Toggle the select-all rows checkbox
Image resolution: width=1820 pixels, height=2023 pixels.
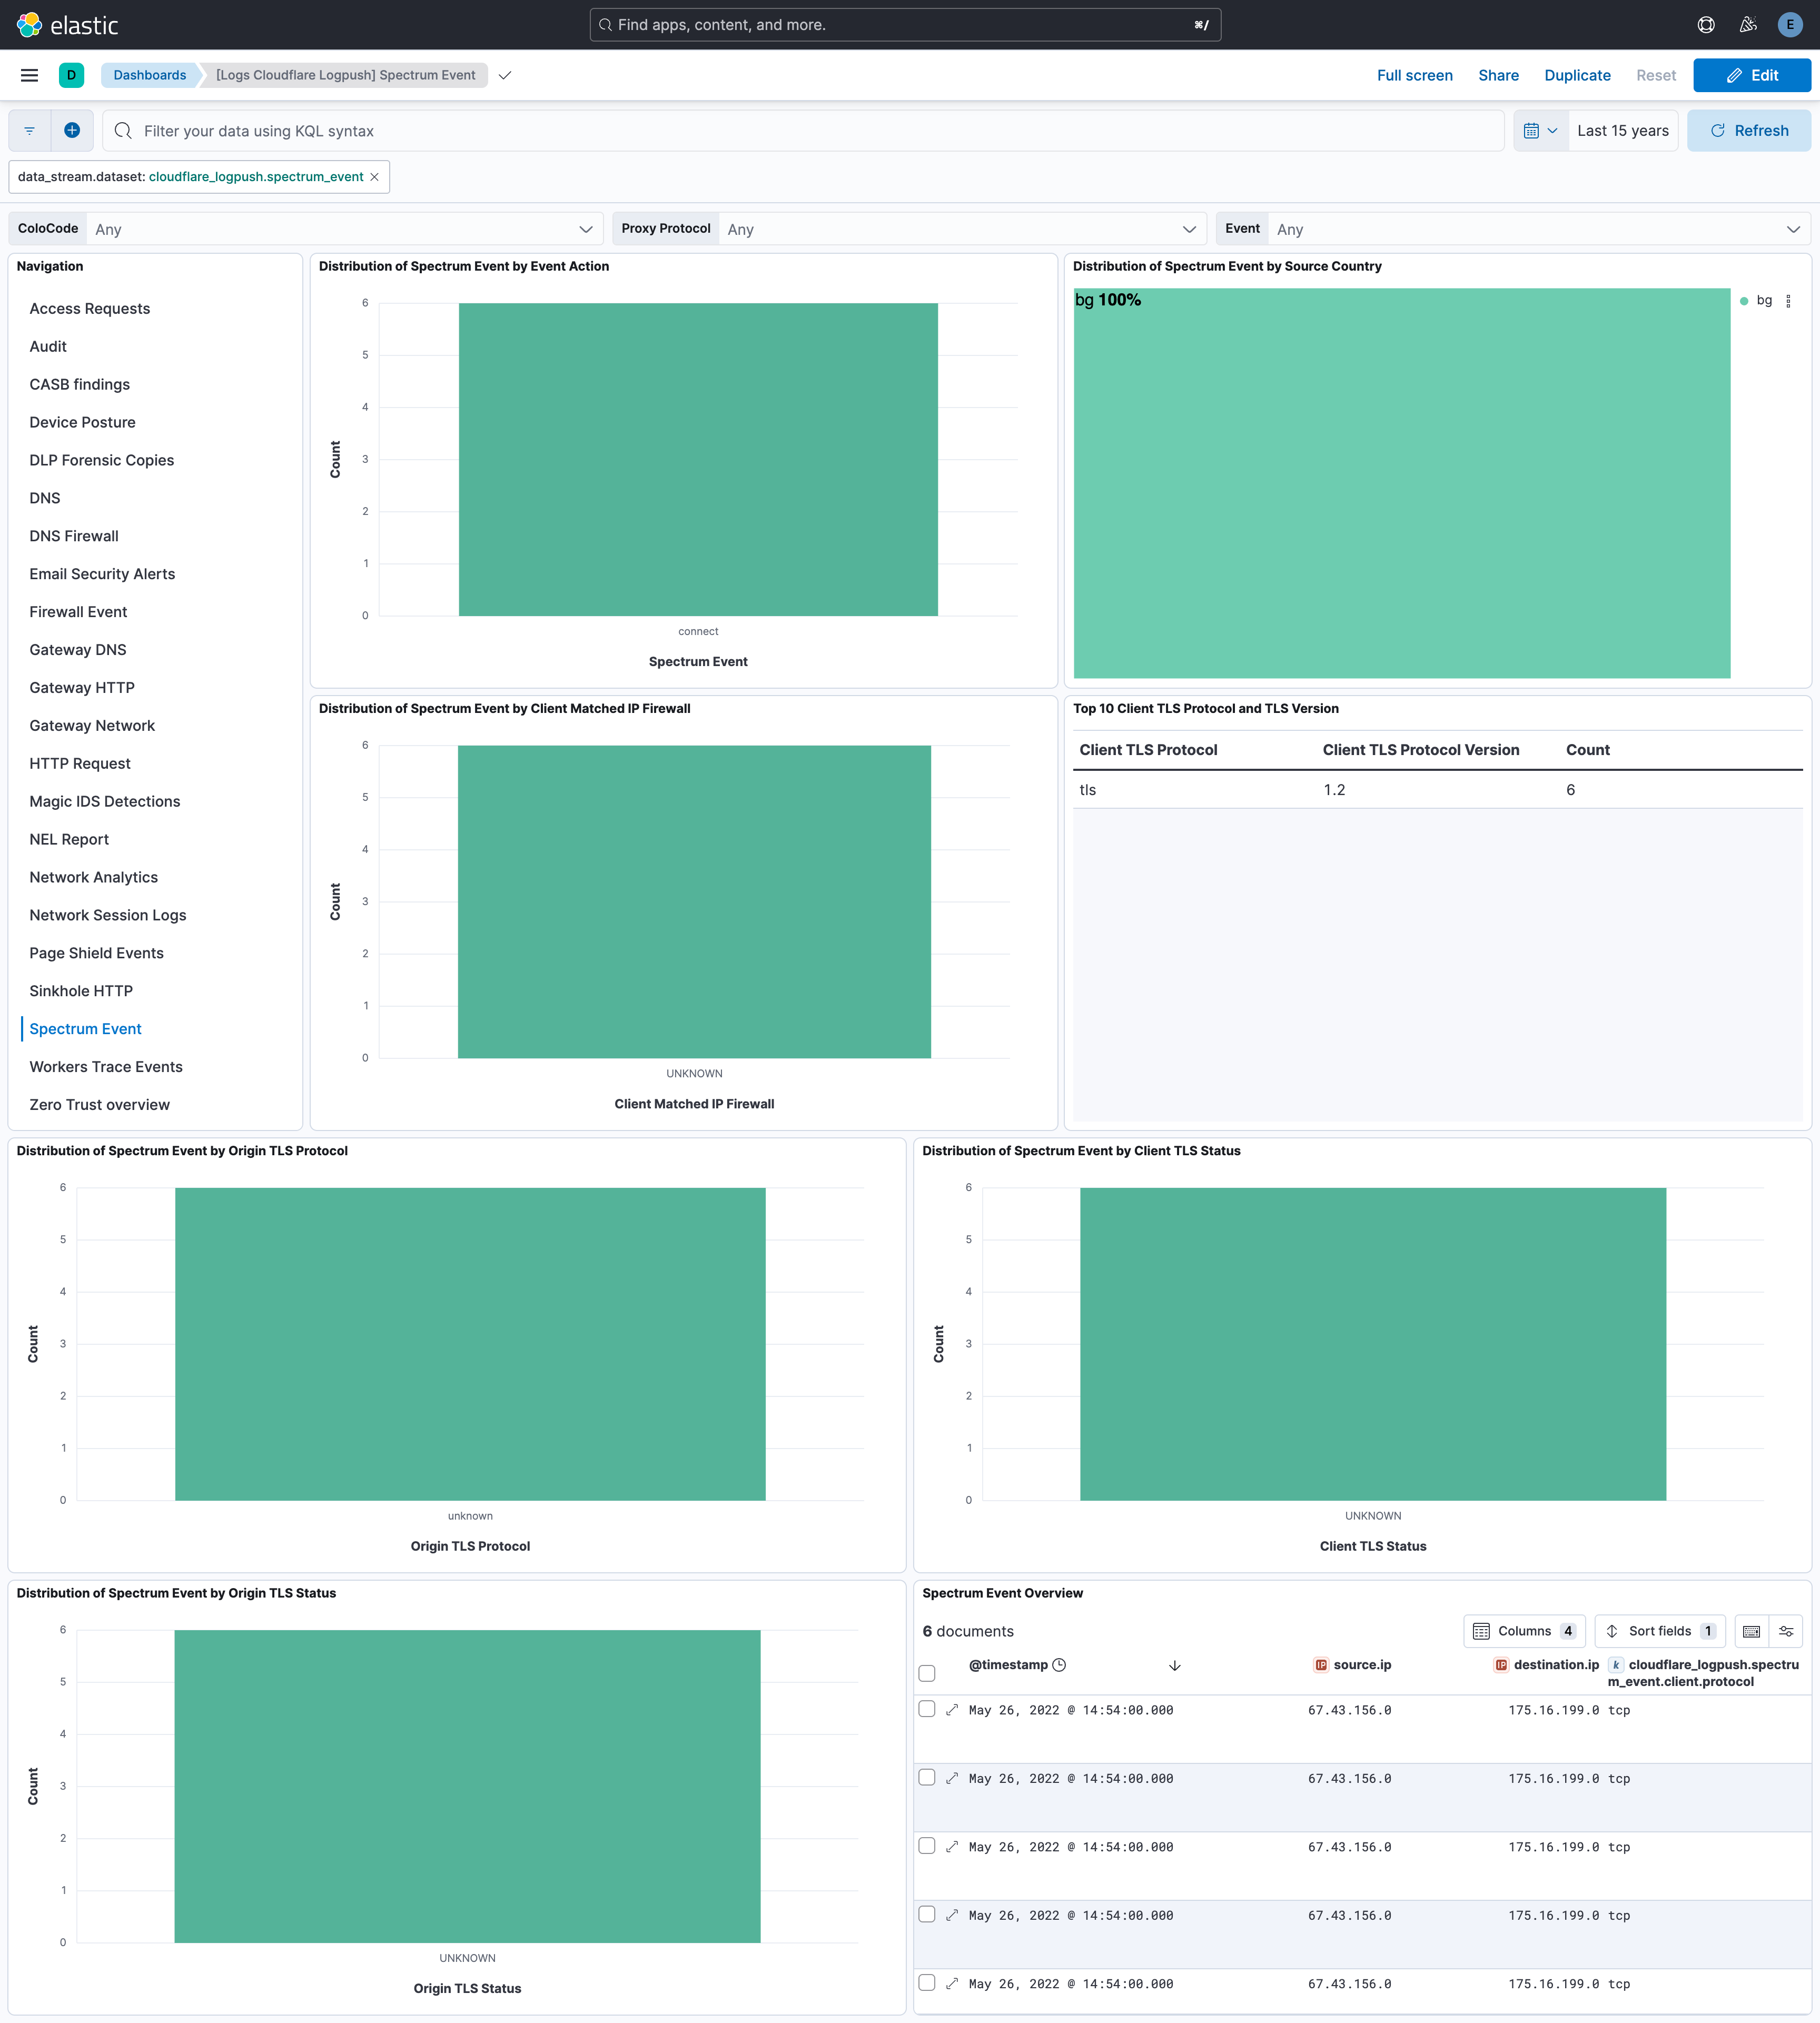coord(927,1673)
